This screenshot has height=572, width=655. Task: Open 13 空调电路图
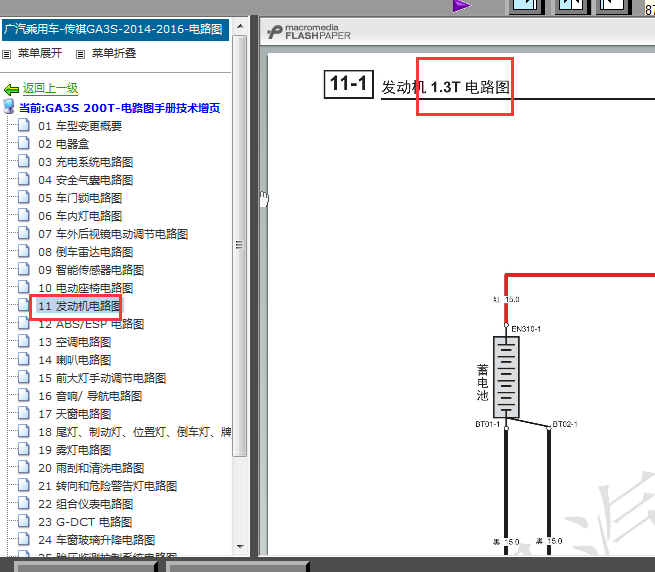click(x=74, y=342)
